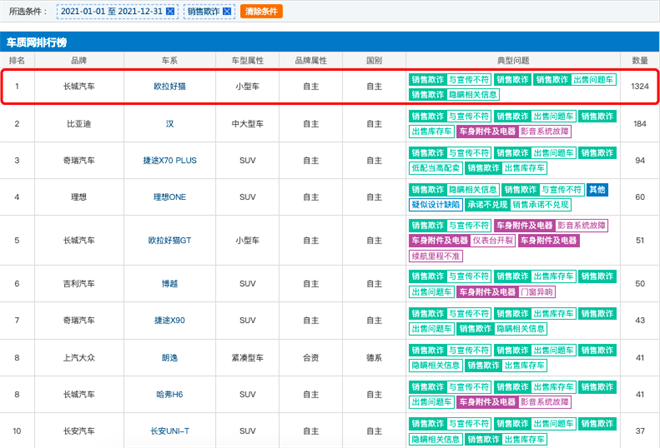Click the 续航里程不准 tag
Screen dimensions: 660x448
436,256
